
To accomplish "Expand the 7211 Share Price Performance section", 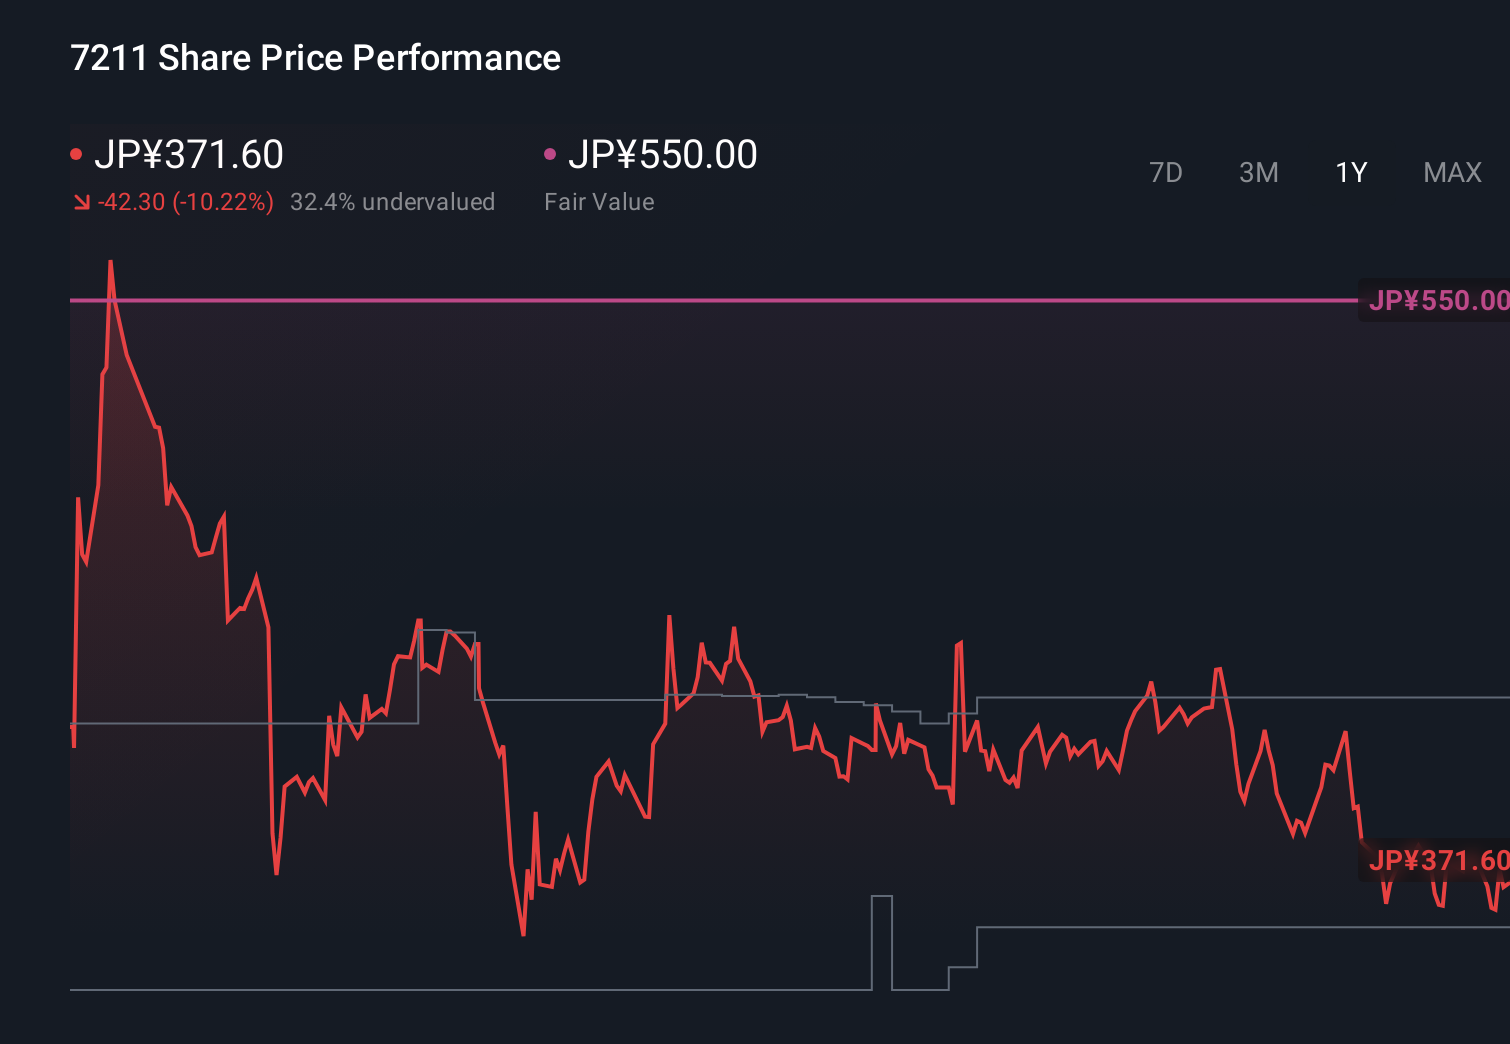I will pos(314,57).
